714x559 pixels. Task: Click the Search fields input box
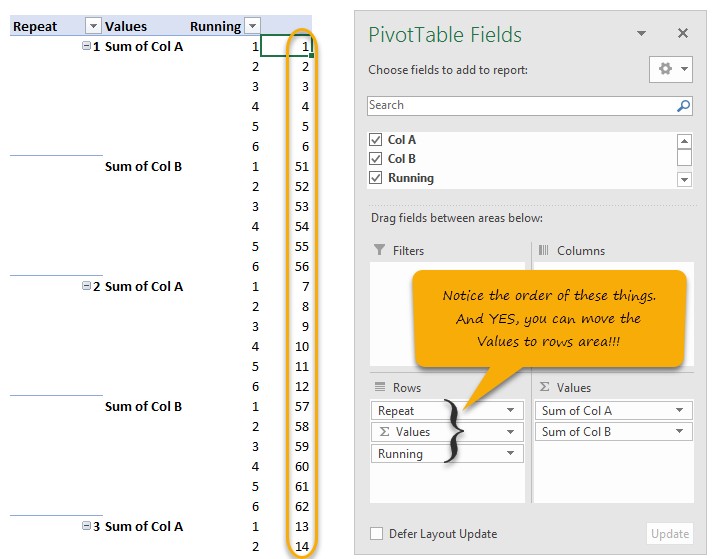520,106
